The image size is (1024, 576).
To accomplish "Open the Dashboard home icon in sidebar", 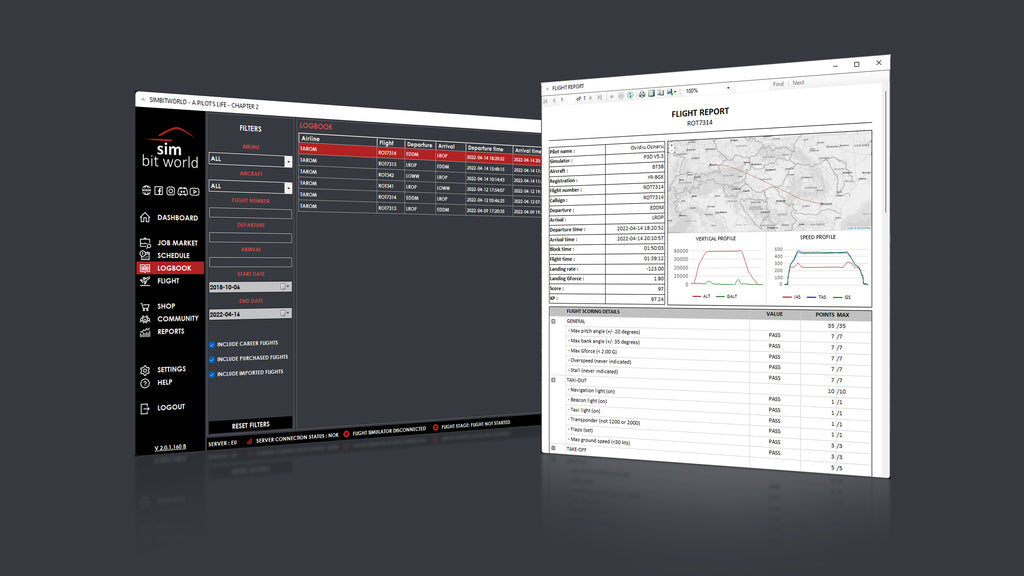I will coord(145,217).
